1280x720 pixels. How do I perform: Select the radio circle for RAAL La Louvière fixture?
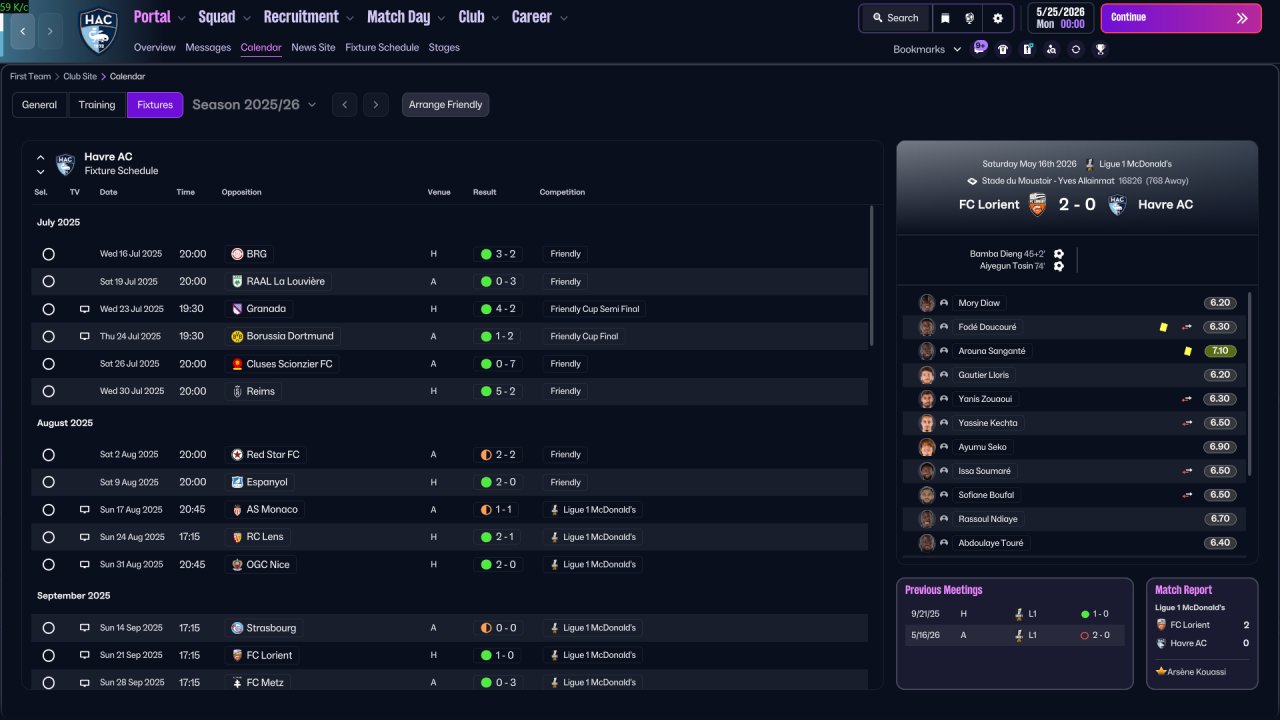pos(48,282)
